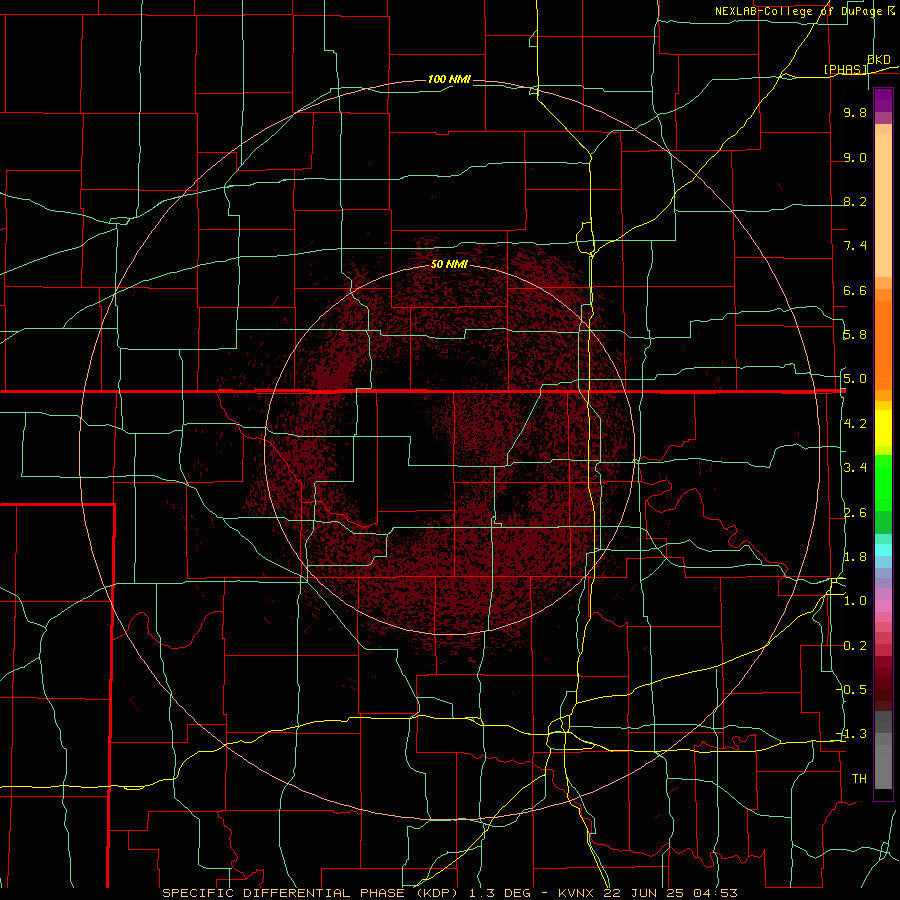The image size is (900, 900).
Task: Pick the cyan swatch on legend
Action: tap(883, 550)
